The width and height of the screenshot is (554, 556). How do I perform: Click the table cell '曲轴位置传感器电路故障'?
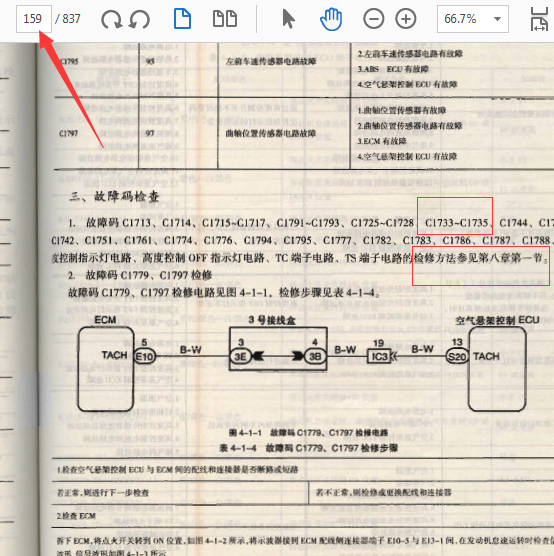271,134
